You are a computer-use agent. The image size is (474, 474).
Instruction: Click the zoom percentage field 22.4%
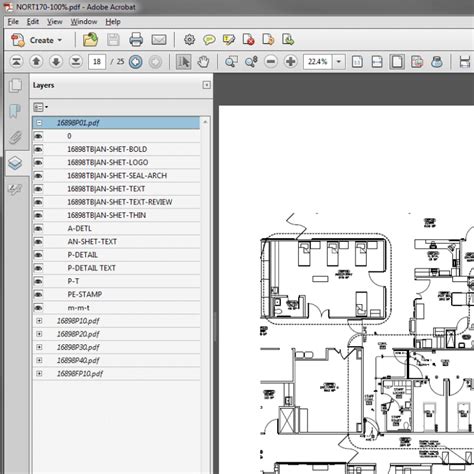[x=317, y=62]
